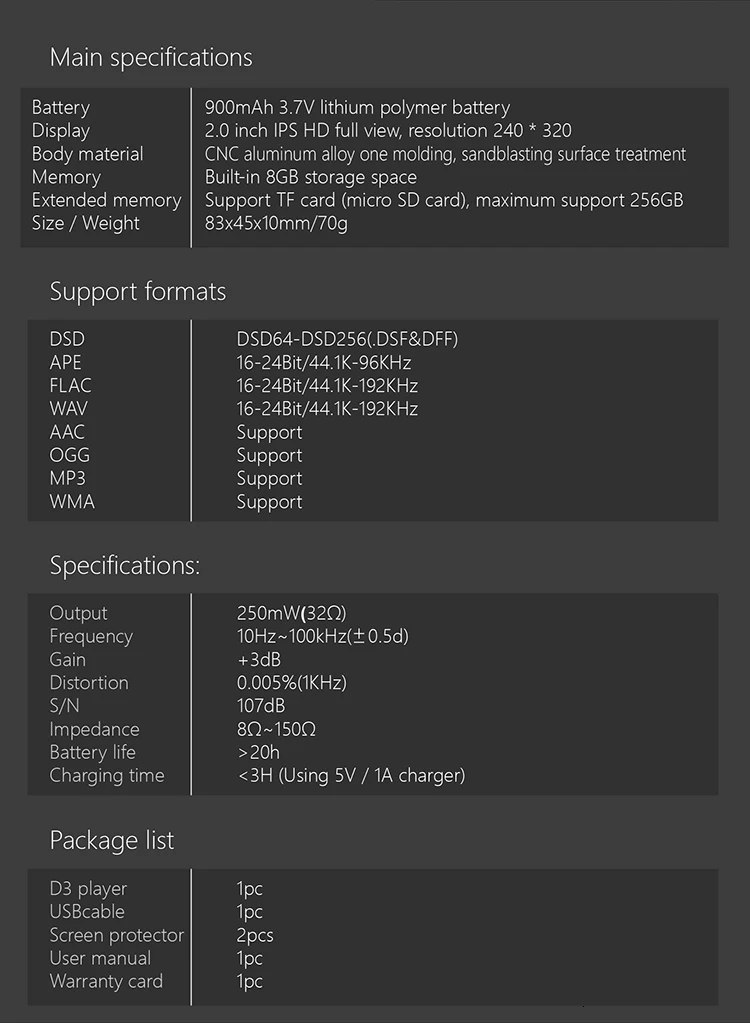Viewport: 750px width, 1023px height.
Task: Select the Charging time label
Action: pyautogui.click(x=107, y=776)
